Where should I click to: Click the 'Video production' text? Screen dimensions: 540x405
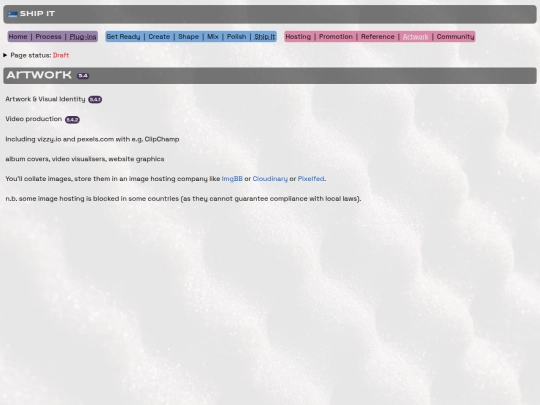pyautogui.click(x=34, y=119)
